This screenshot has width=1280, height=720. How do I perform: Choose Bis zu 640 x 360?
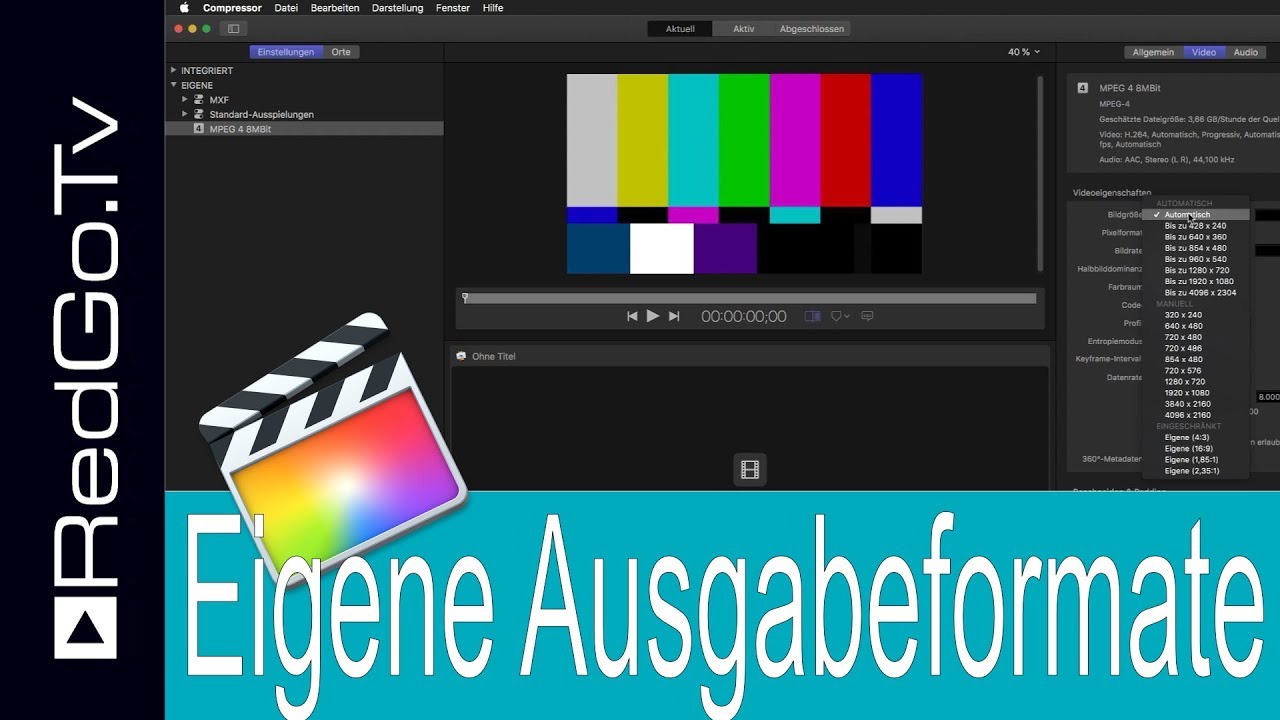1196,237
